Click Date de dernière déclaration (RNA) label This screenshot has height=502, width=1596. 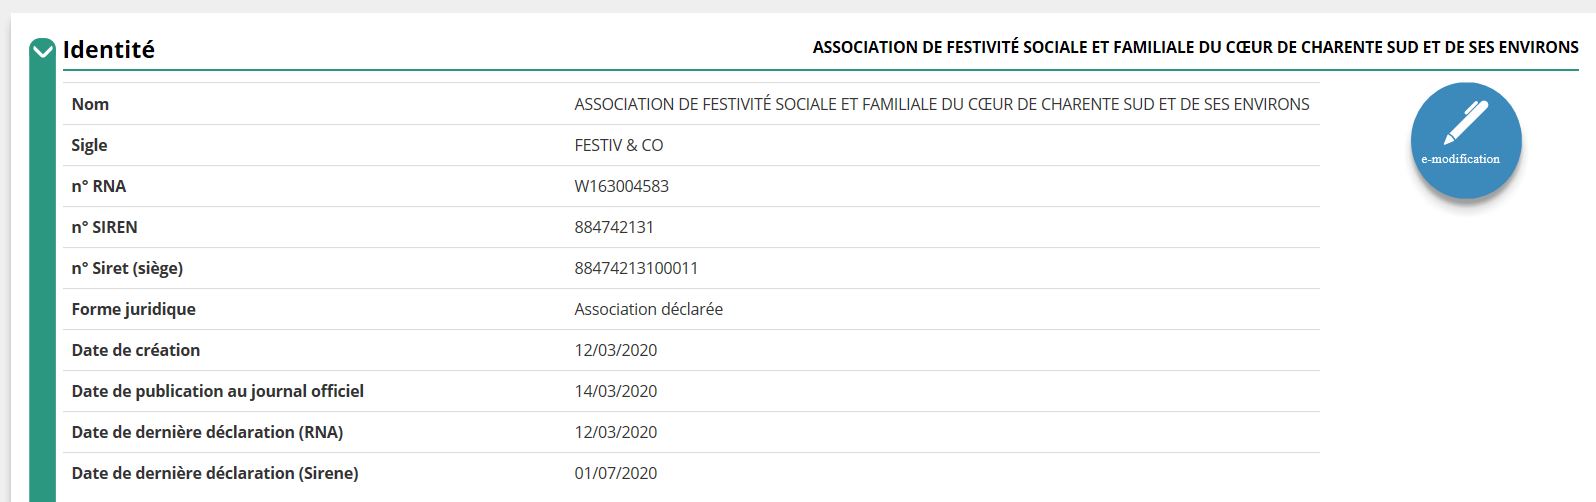coord(207,432)
